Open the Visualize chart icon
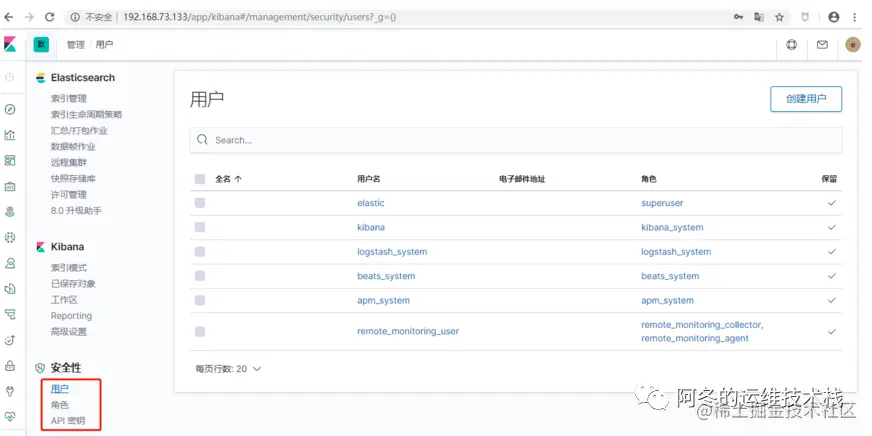This screenshot has height=436, width=872. (9, 135)
